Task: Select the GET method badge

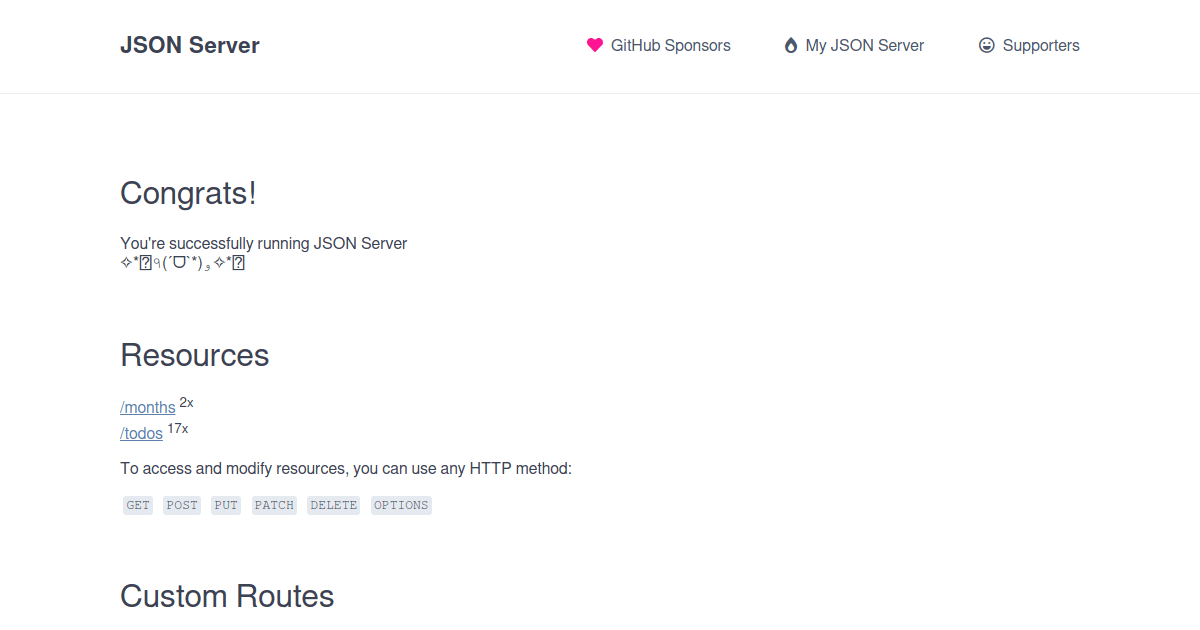Action: [137, 505]
